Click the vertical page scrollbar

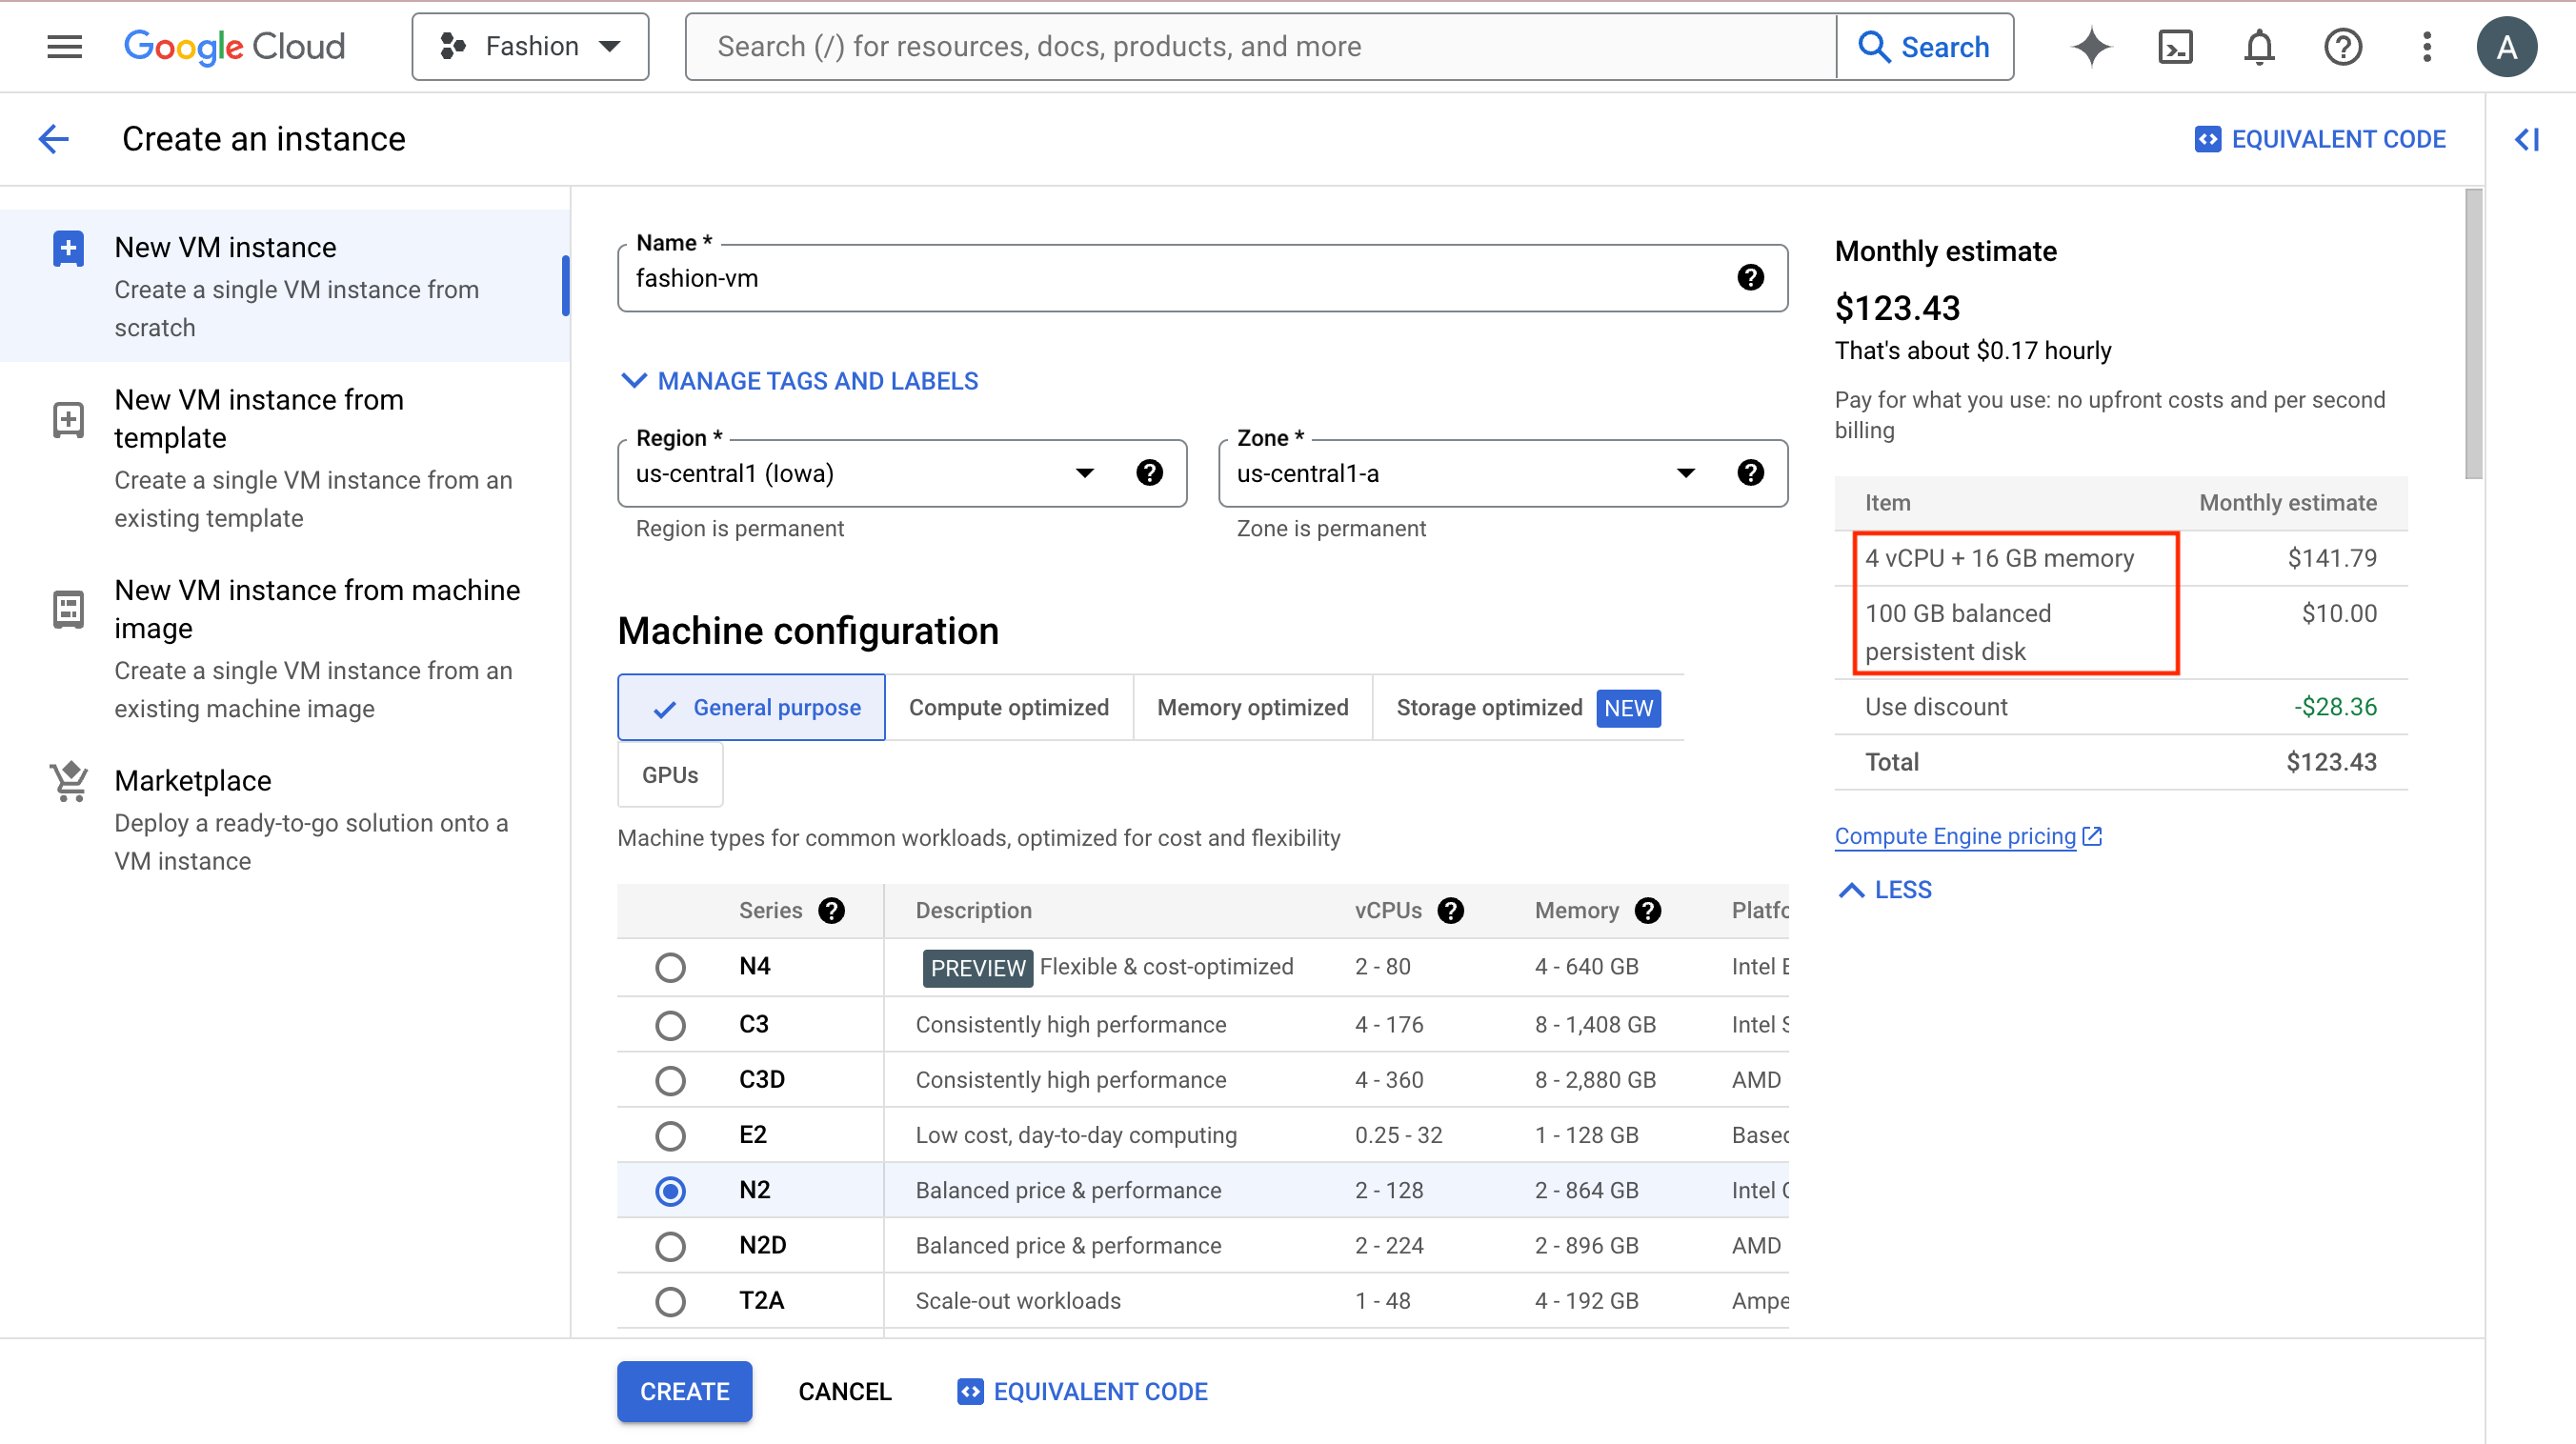point(2473,335)
